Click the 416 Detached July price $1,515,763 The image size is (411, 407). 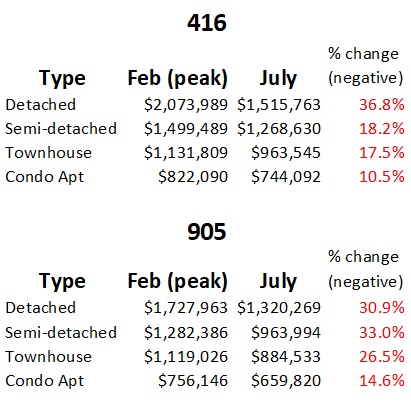click(x=279, y=105)
